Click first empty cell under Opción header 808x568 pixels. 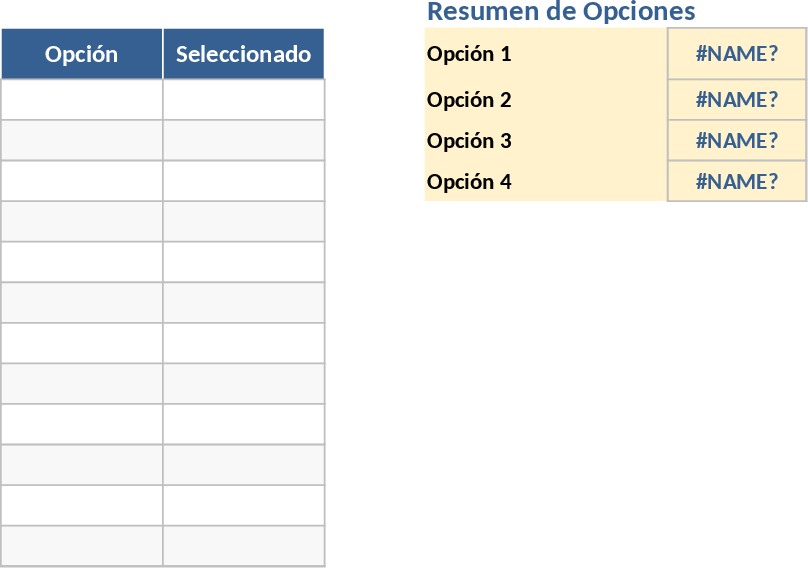click(x=82, y=100)
